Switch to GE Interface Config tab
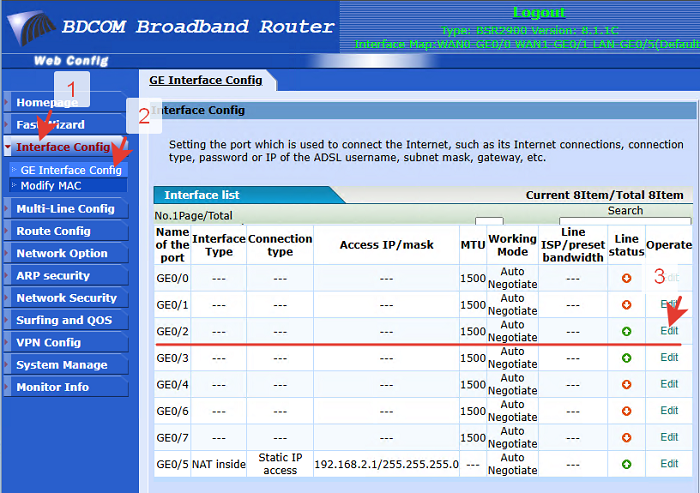 pyautogui.click(x=206, y=80)
